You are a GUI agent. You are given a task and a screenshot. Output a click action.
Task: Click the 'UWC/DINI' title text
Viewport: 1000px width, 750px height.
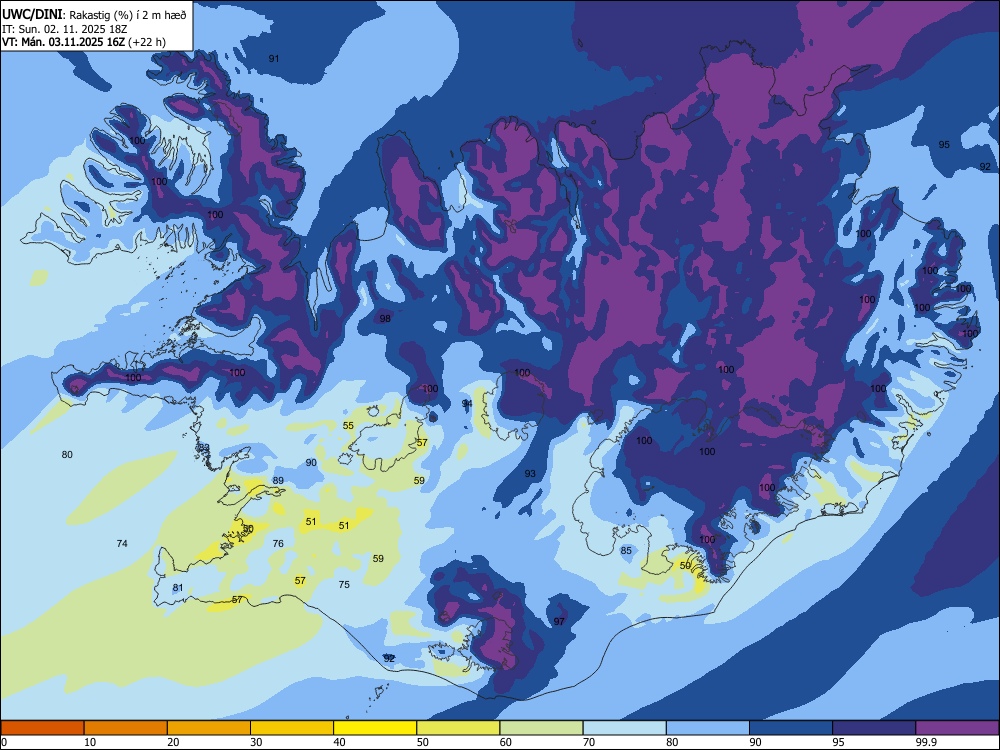pyautogui.click(x=32, y=15)
